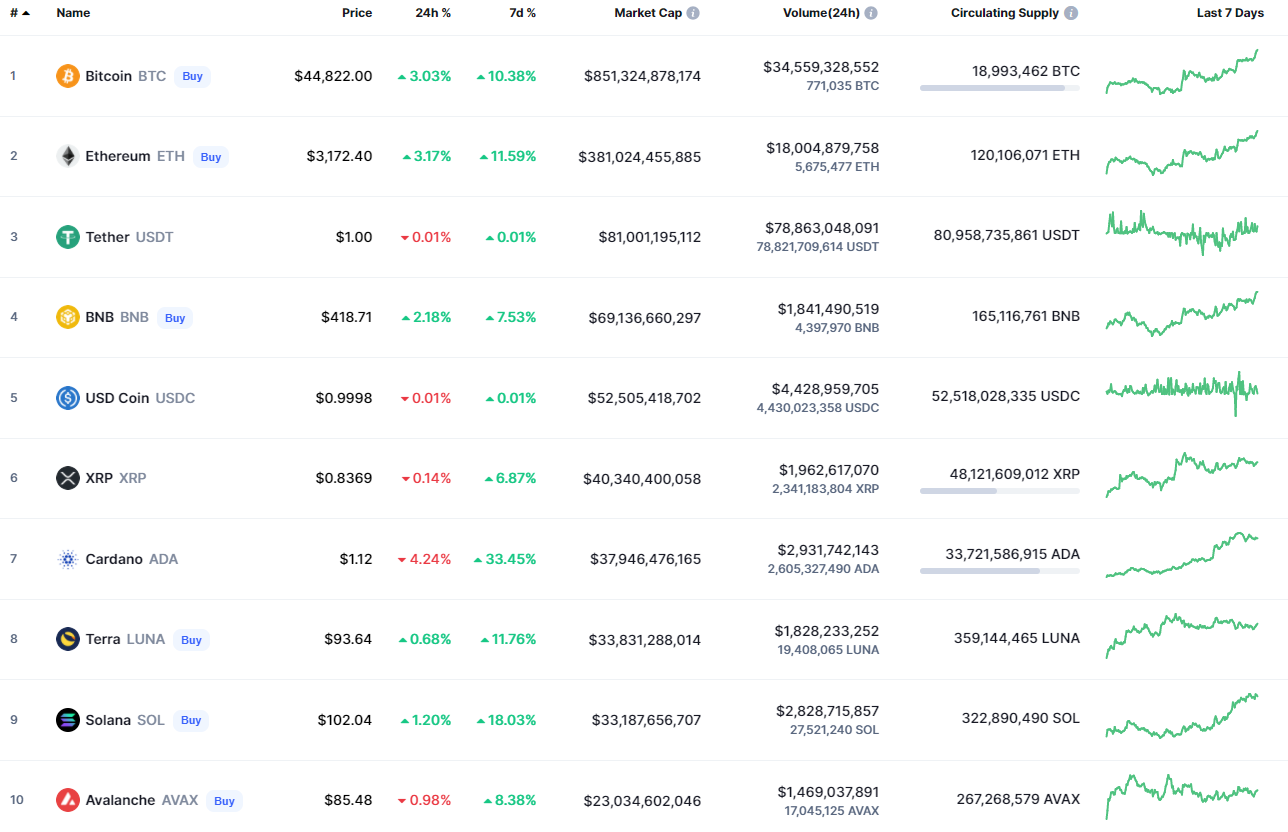The image size is (1288, 832).
Task: Click the XRP black logo icon
Action: (68, 478)
